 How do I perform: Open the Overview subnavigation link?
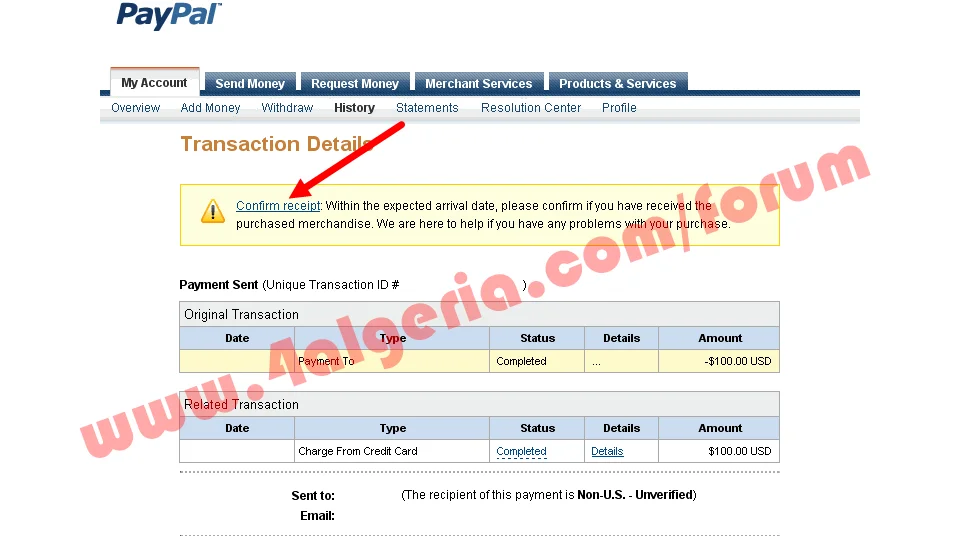coord(135,108)
